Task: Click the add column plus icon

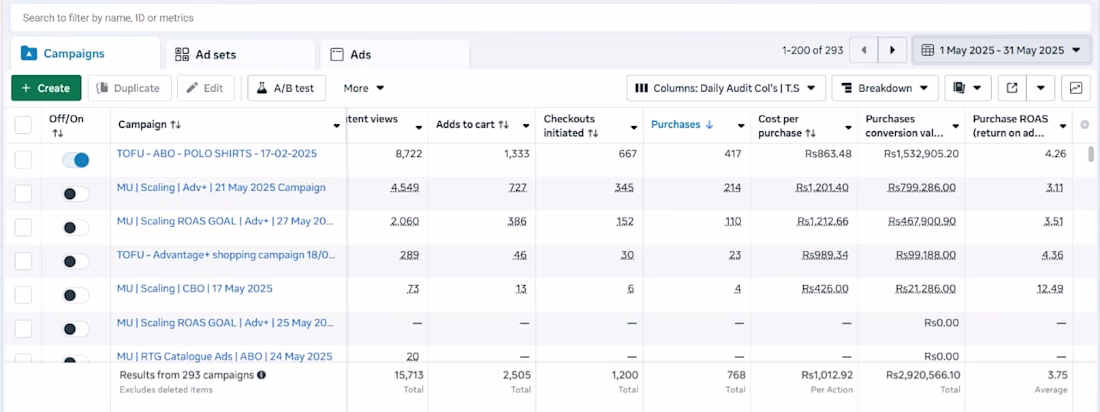Action: pos(1085,124)
